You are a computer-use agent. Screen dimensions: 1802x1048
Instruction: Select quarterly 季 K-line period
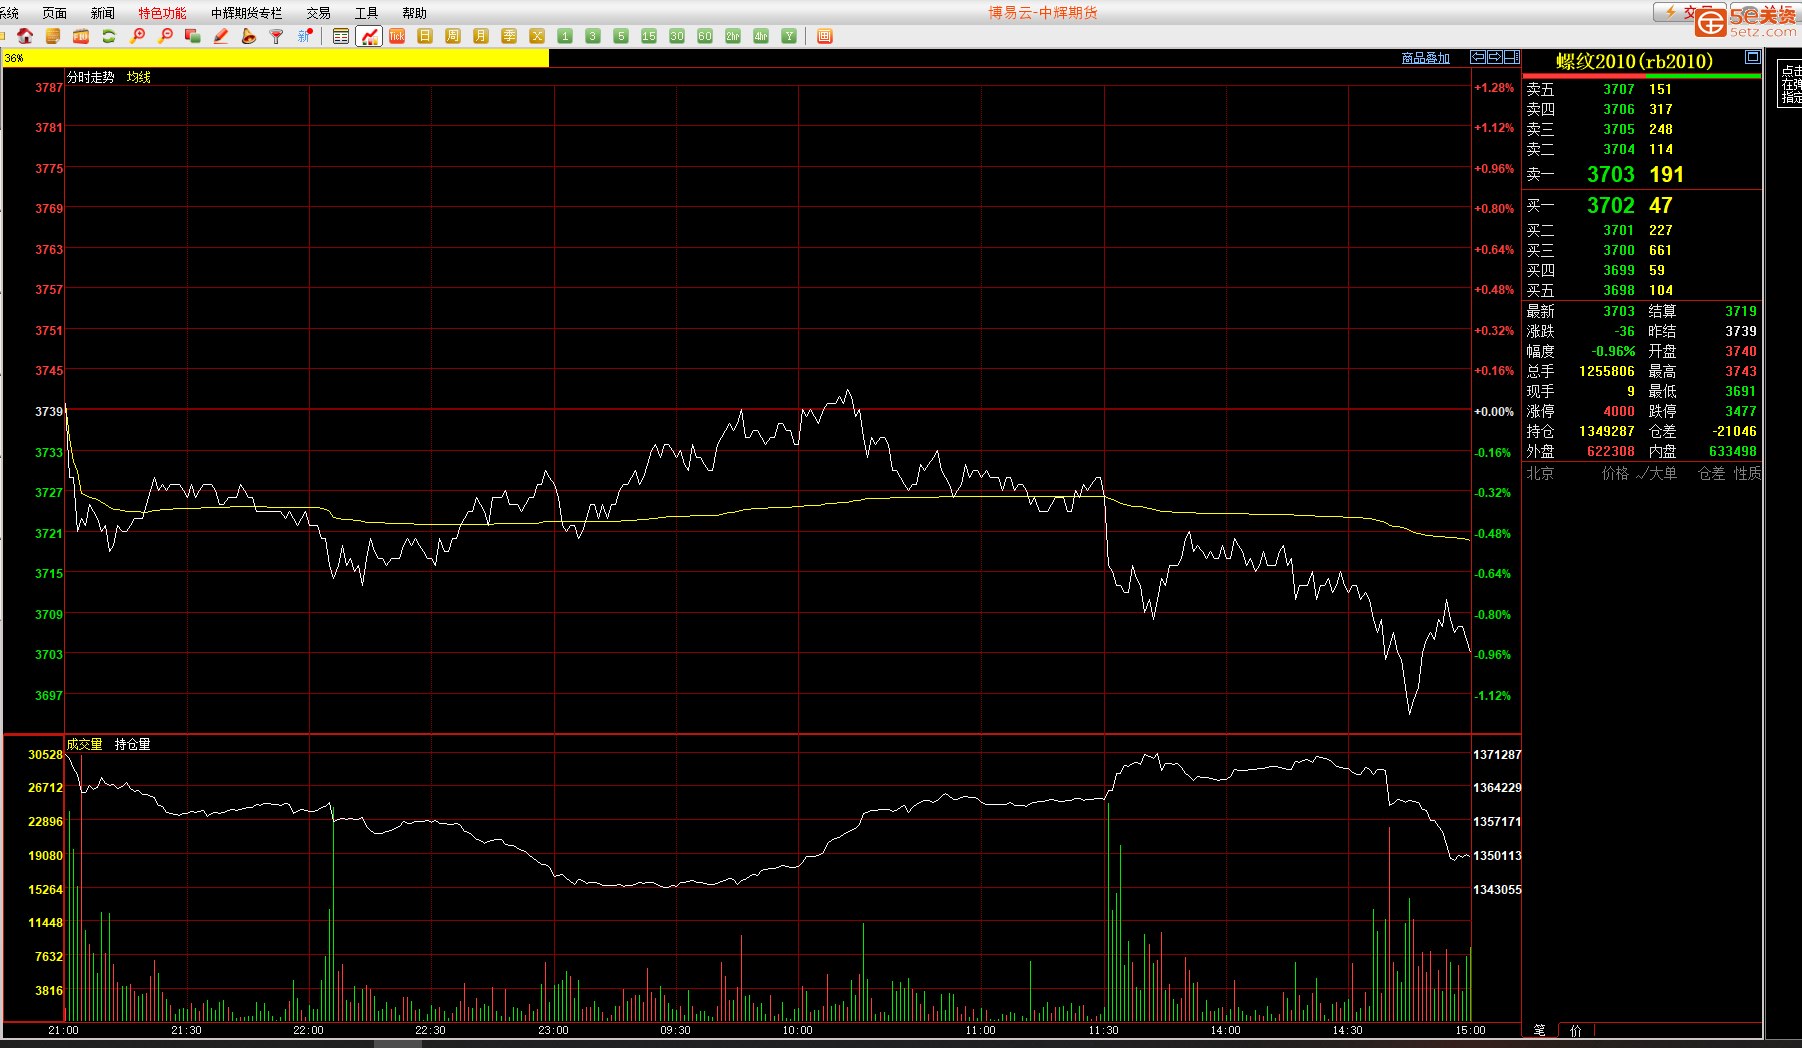click(509, 36)
